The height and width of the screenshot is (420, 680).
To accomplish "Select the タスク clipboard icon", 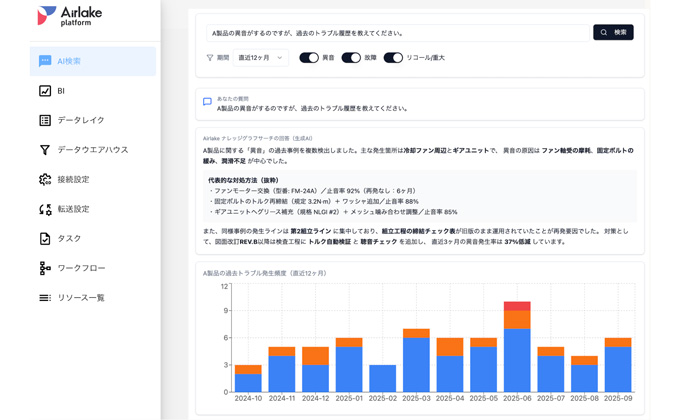I will pyautogui.click(x=45, y=239).
